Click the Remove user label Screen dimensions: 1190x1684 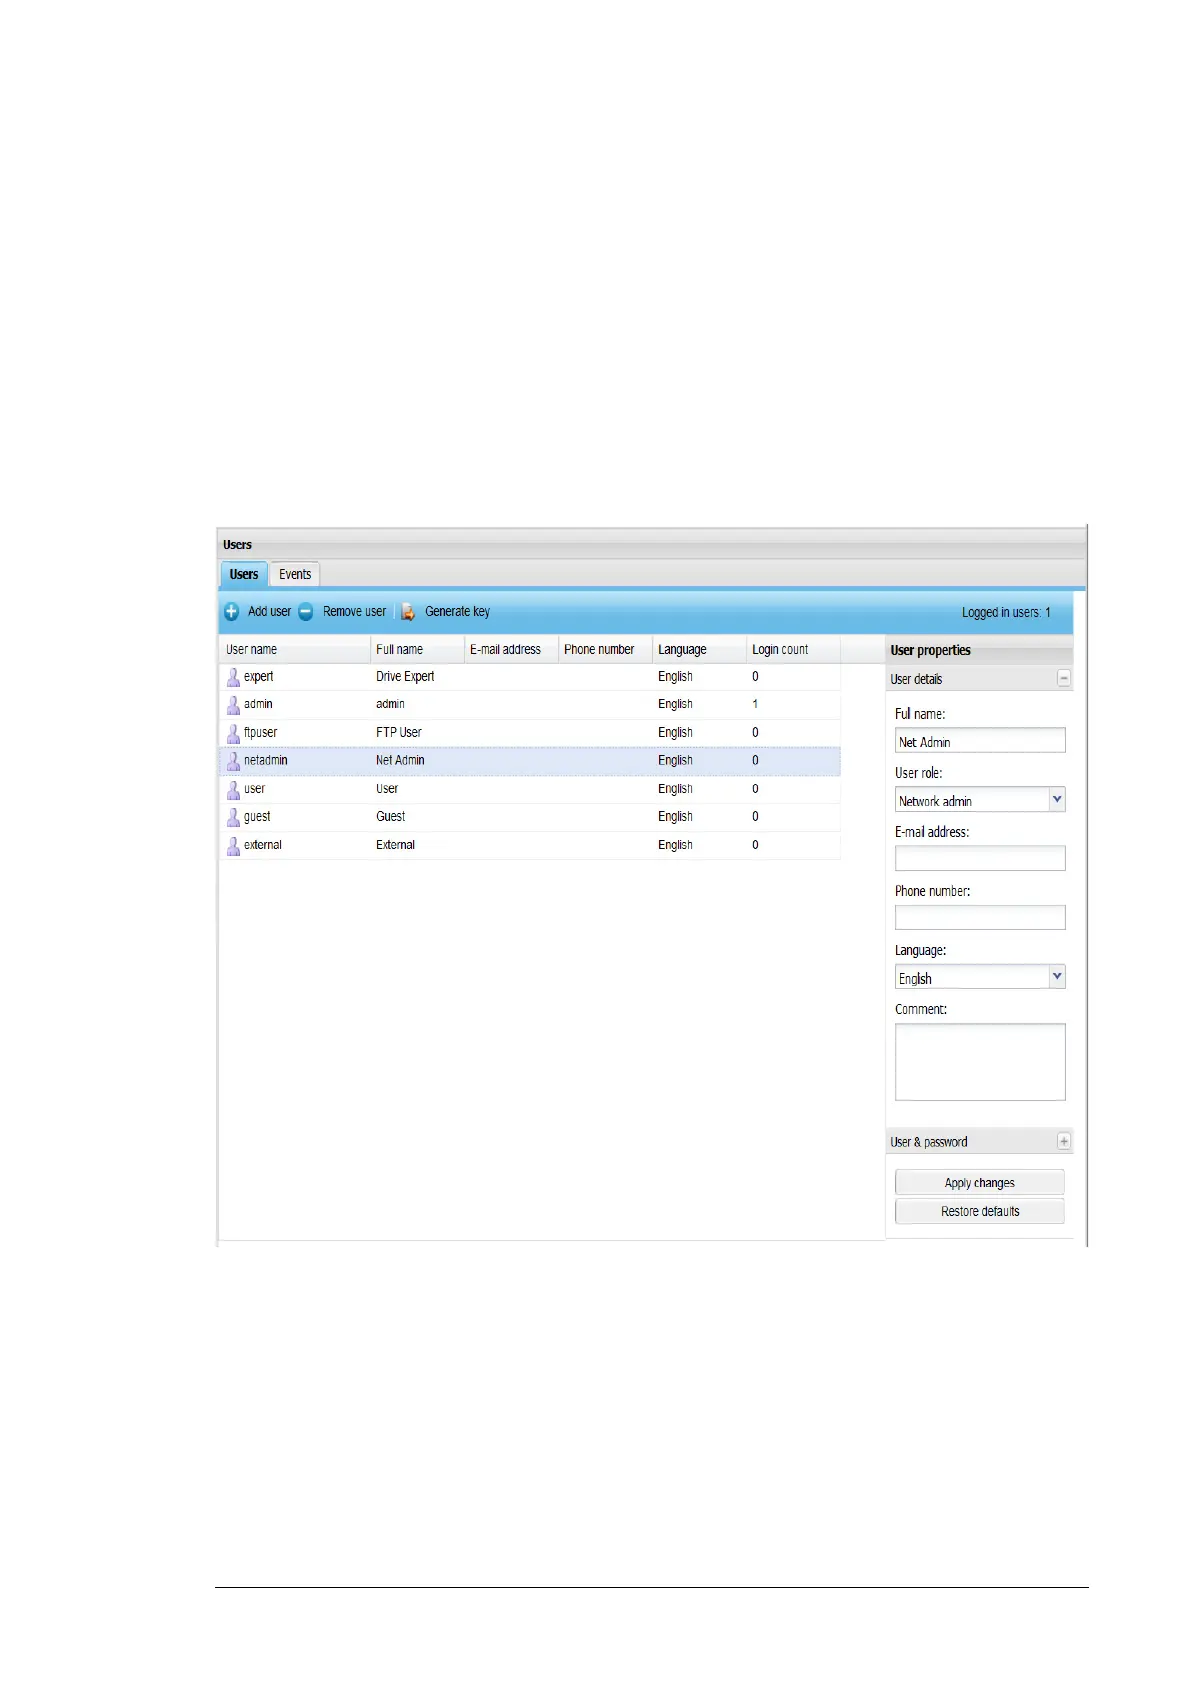354,611
